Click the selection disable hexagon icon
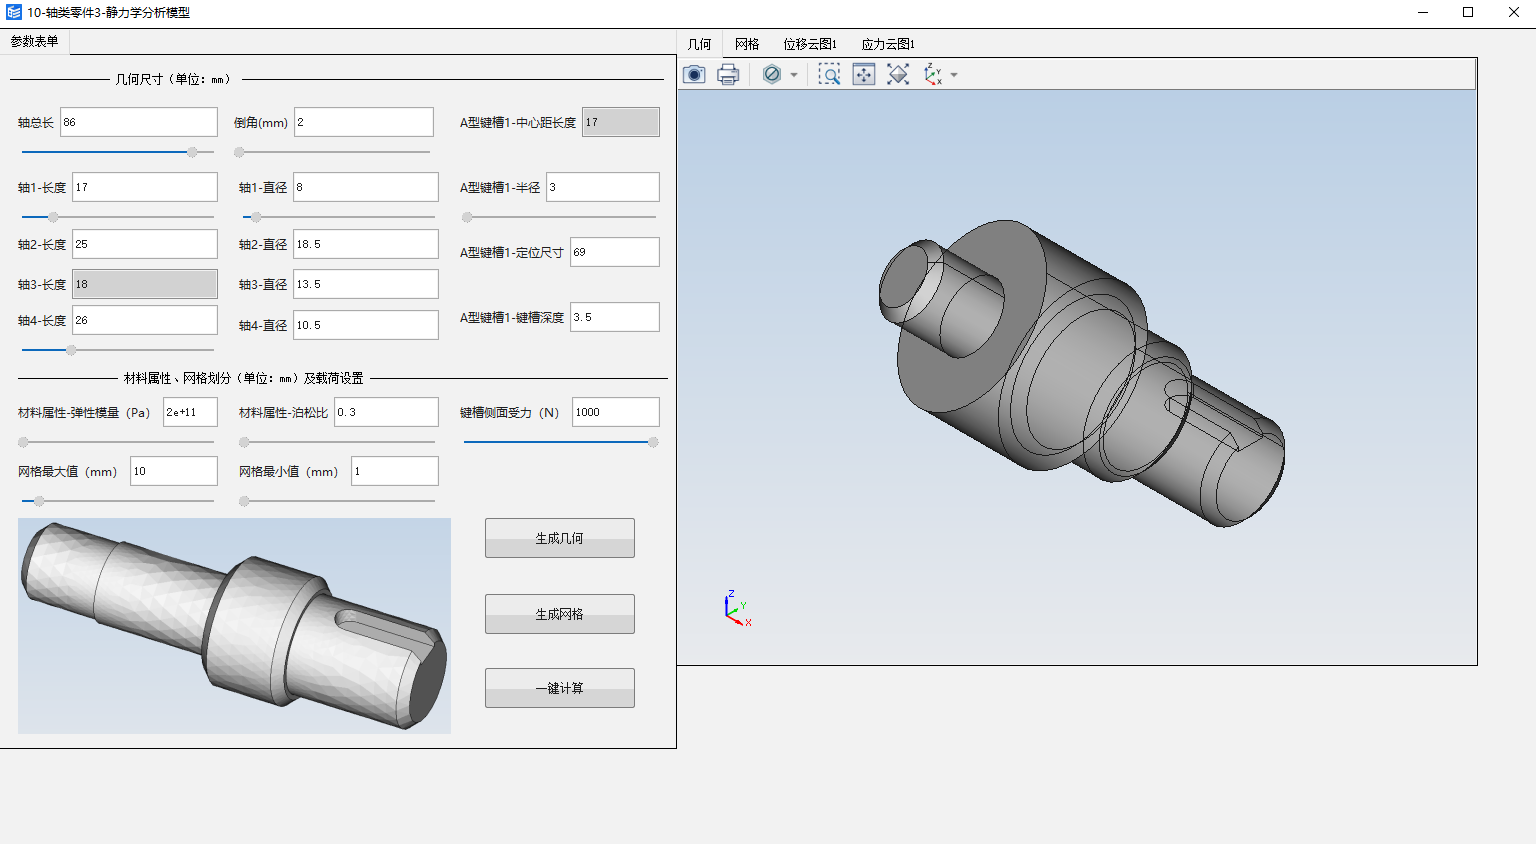Image resolution: width=1536 pixels, height=844 pixels. point(771,75)
